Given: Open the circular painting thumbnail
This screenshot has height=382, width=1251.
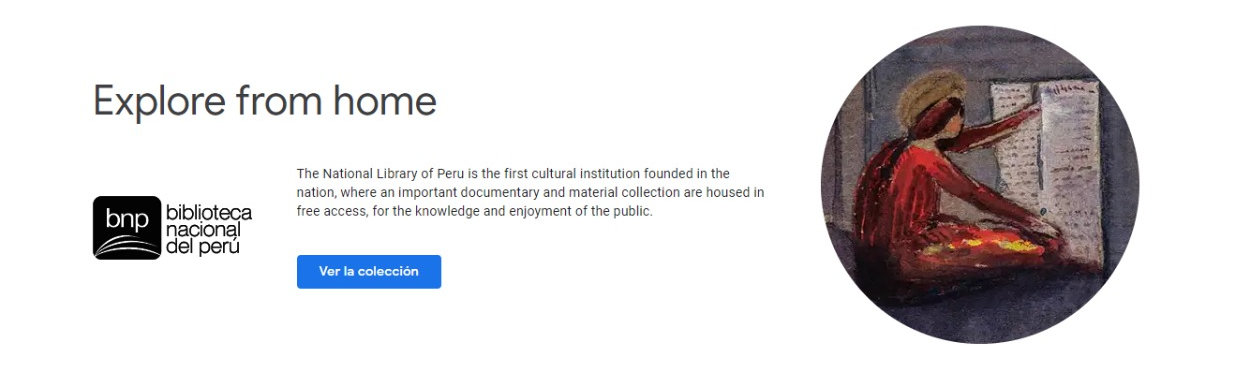Looking at the screenshot, I should coord(979,185).
